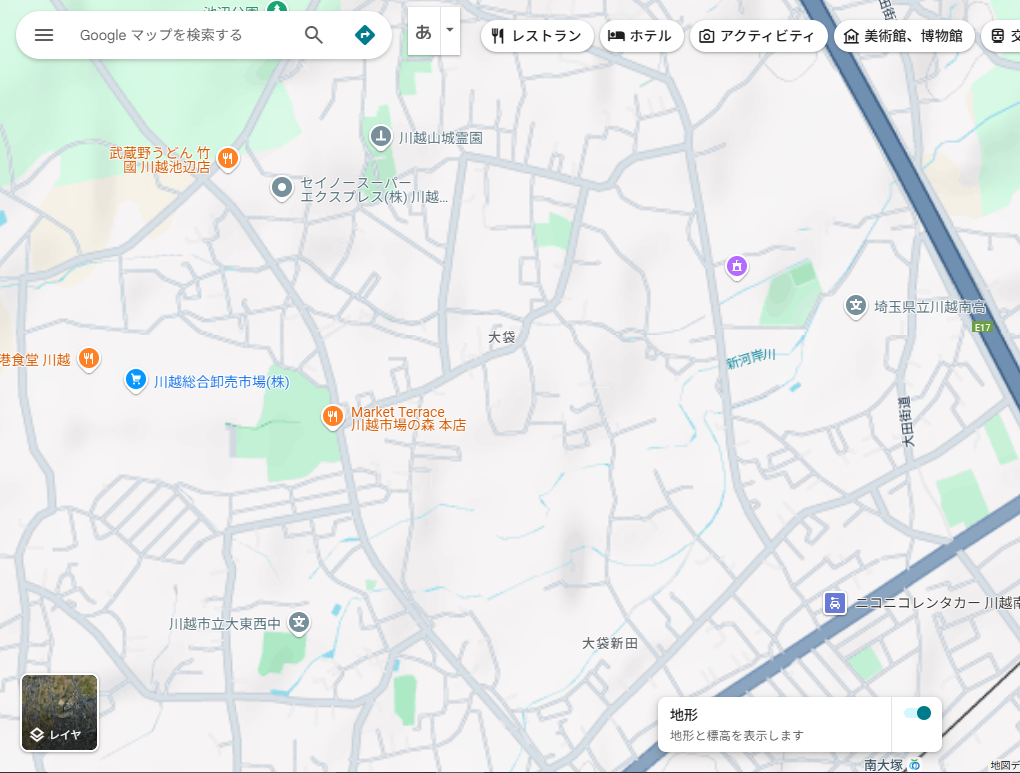Click the 埼玉県立川越南高 school icon
1020x773 pixels.
(854, 307)
